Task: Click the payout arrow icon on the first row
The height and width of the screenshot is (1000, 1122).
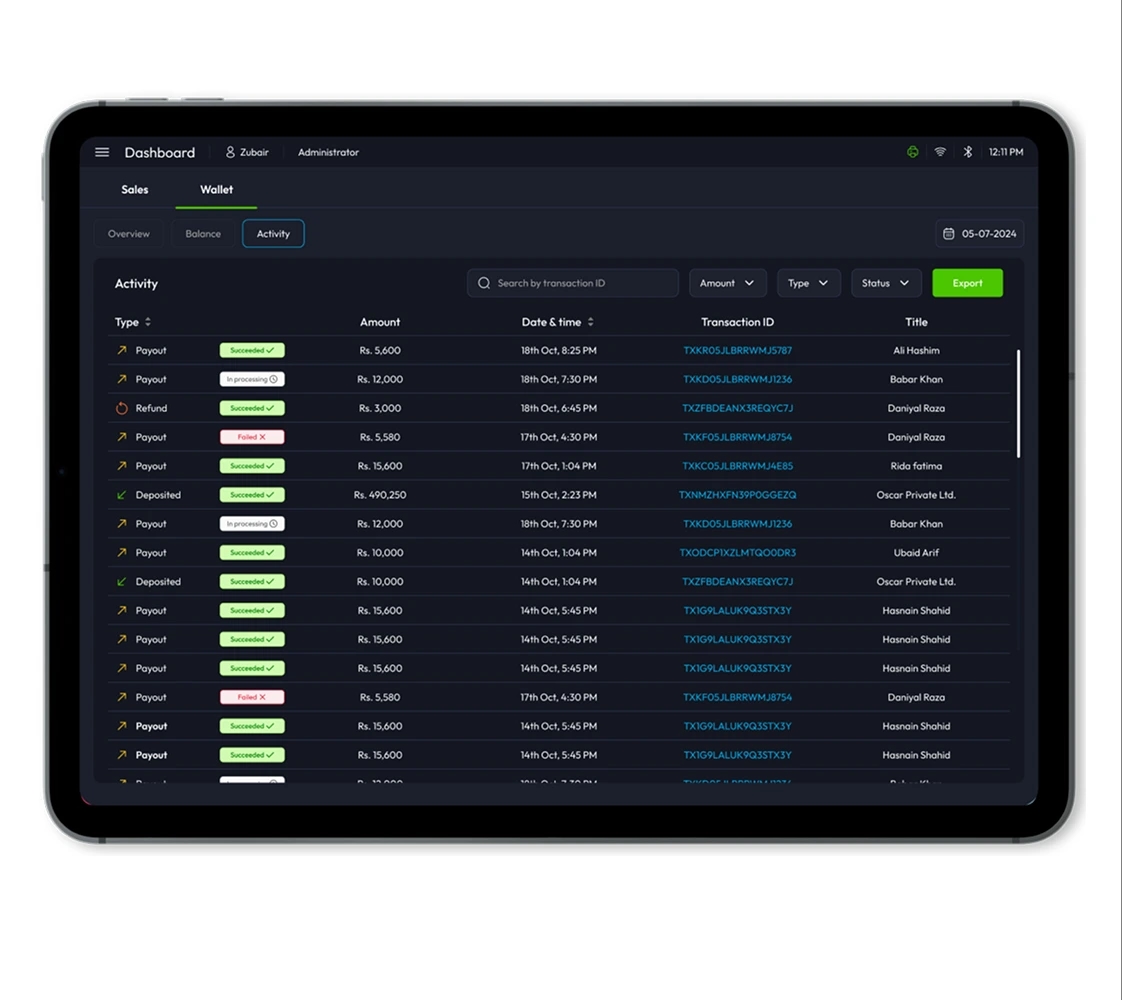Action: coord(124,350)
